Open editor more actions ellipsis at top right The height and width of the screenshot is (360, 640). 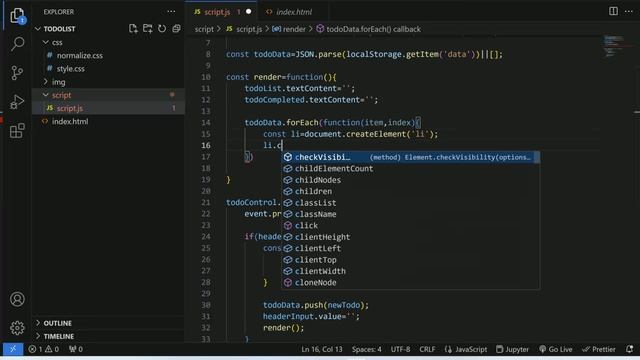629,11
